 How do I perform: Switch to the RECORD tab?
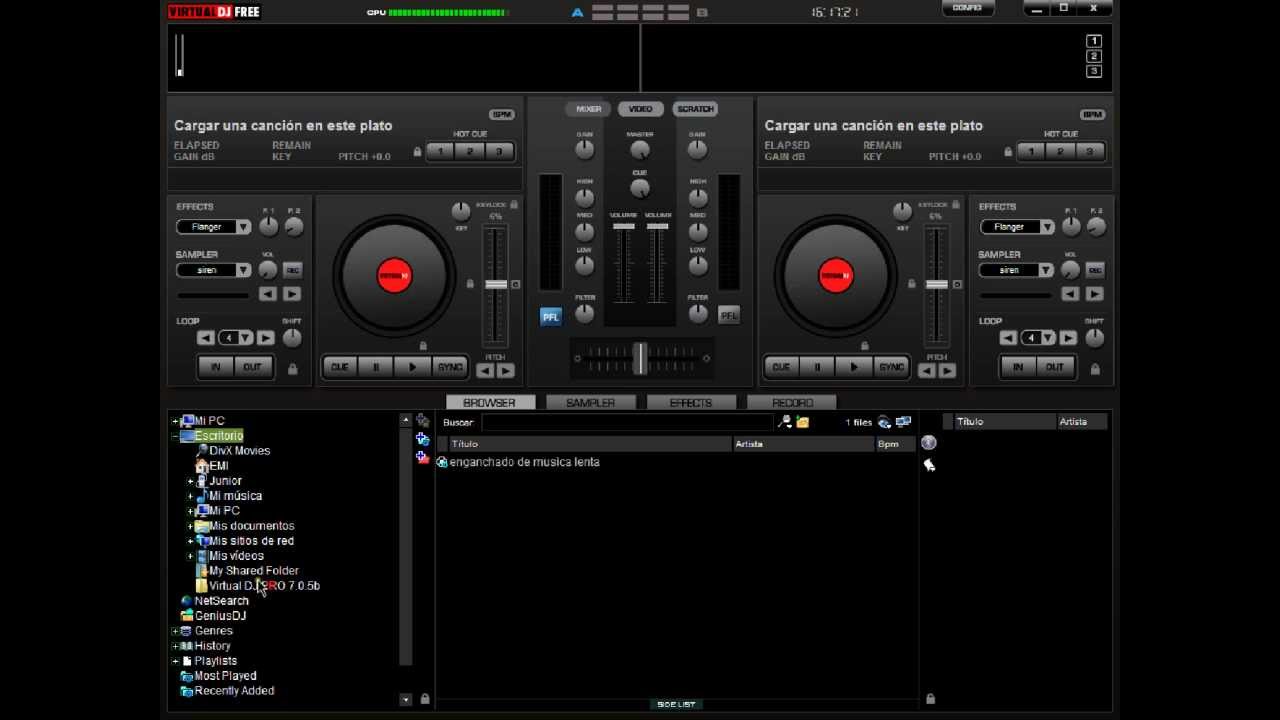[792, 402]
